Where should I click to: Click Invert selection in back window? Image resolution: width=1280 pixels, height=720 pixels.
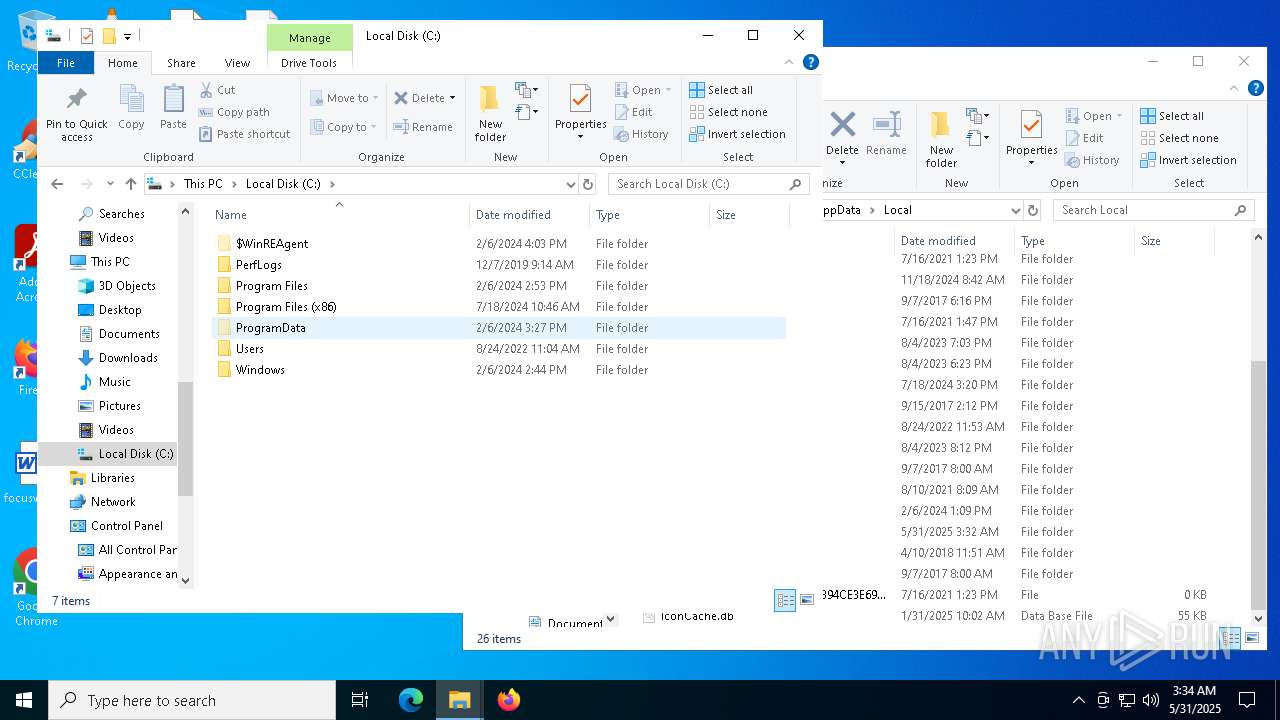(x=1188, y=160)
